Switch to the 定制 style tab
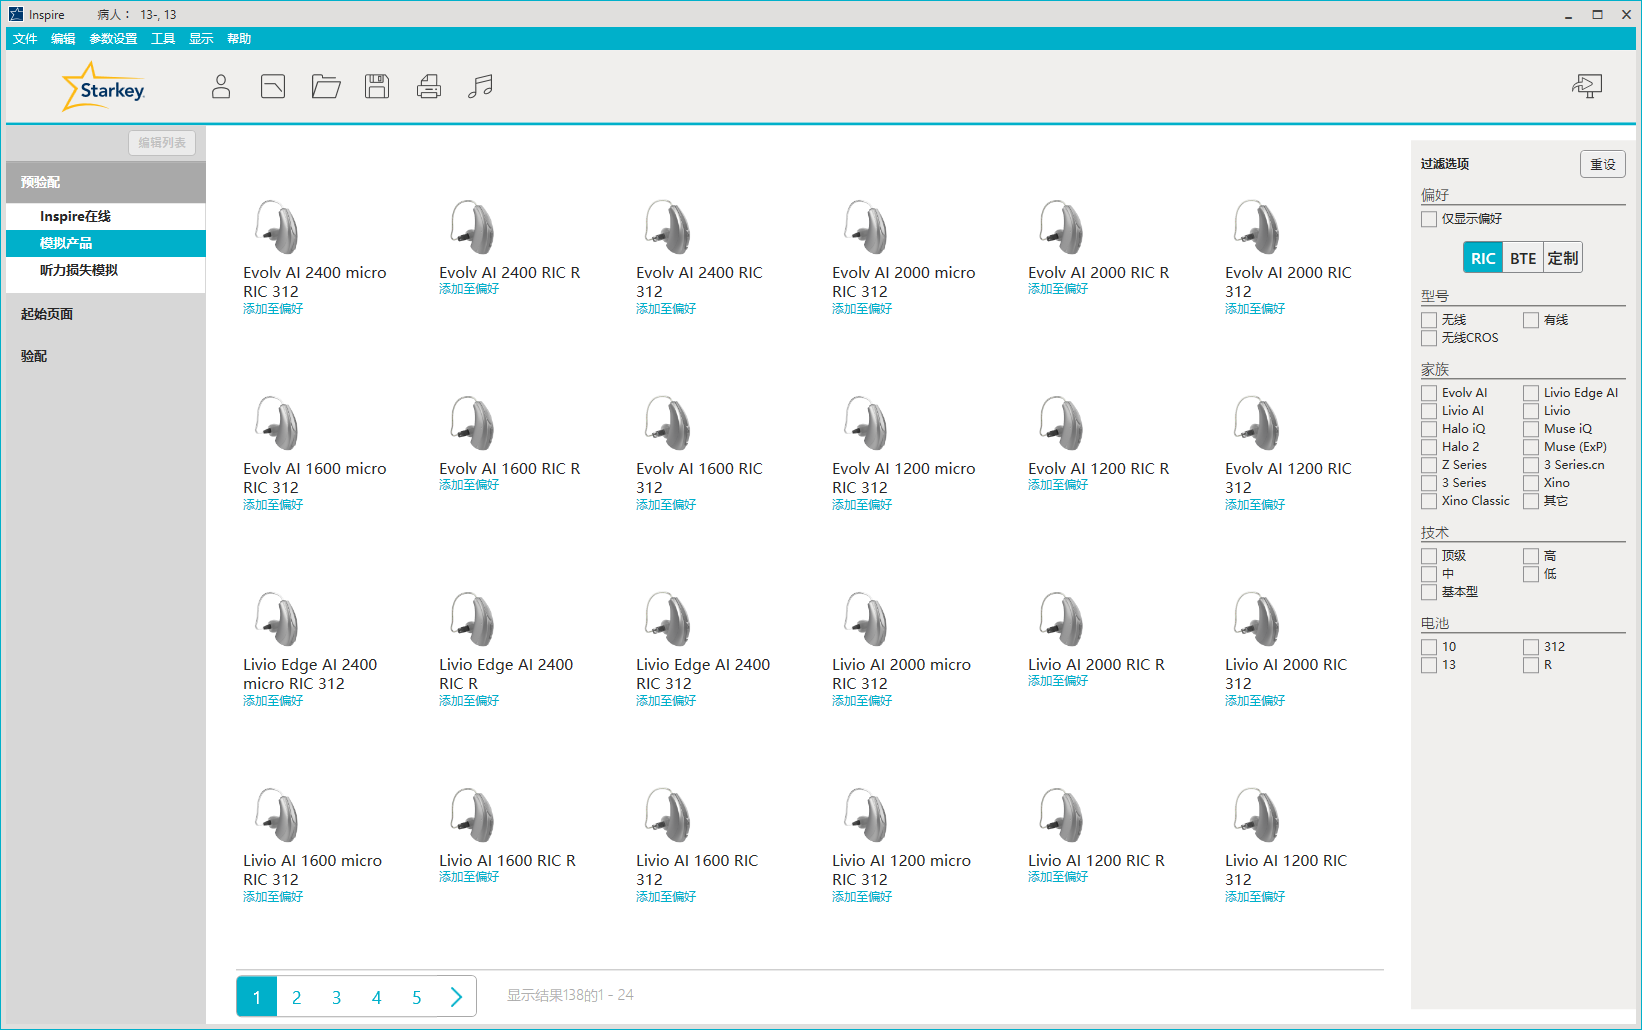 coord(1563,258)
